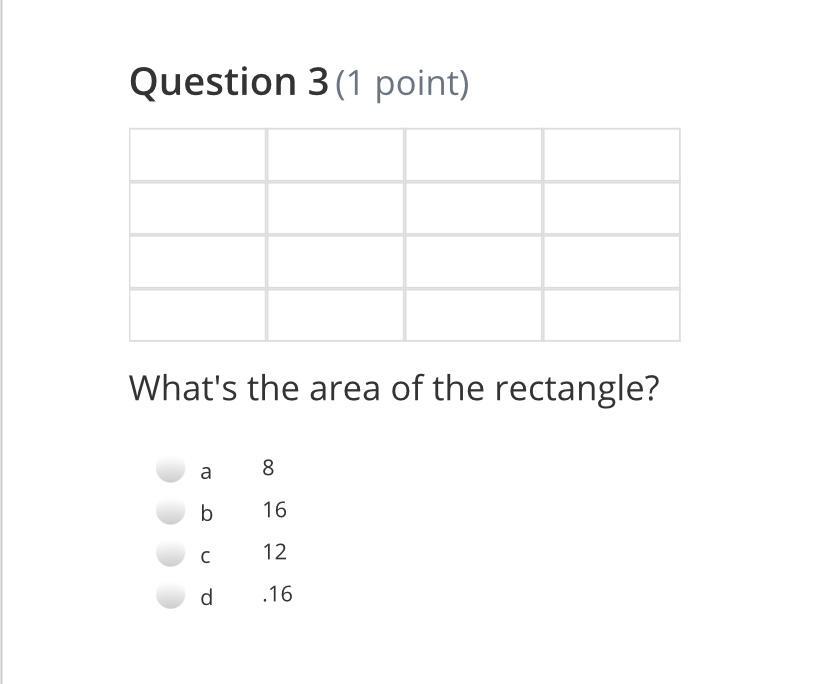
Task: Mark the radio button for option c
Action: [171, 554]
